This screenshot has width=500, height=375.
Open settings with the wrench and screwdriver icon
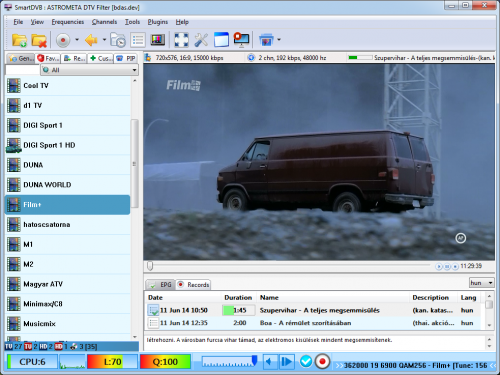(x=201, y=40)
